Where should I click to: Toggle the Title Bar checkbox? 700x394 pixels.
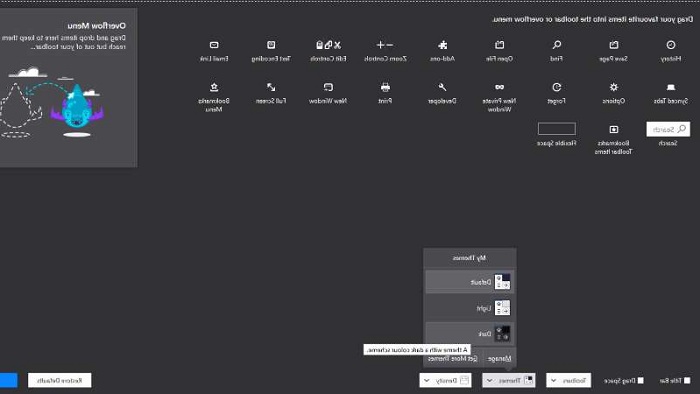pyautogui.click(x=687, y=381)
